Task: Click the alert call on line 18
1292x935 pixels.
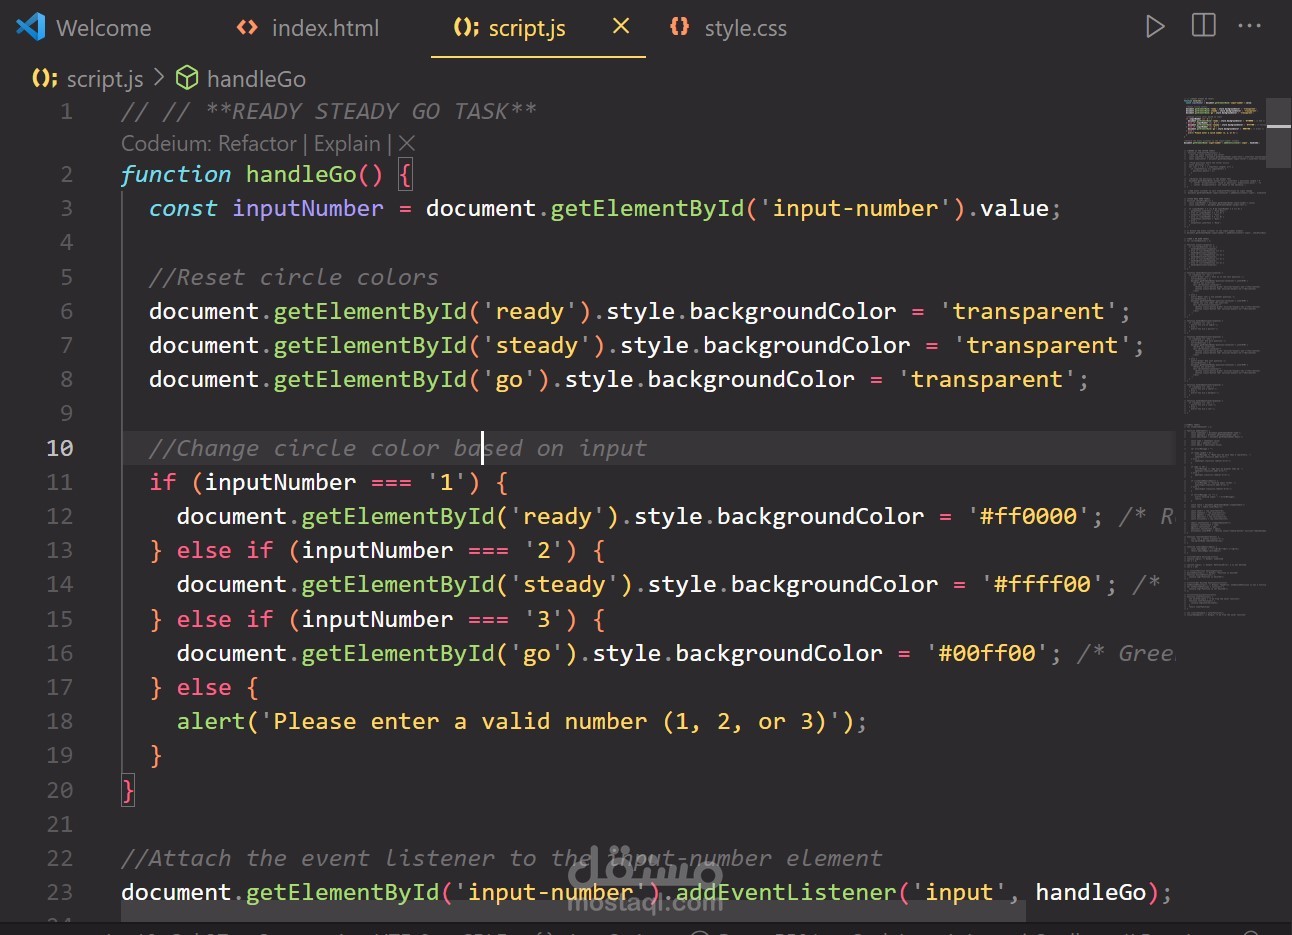Action: (x=211, y=722)
